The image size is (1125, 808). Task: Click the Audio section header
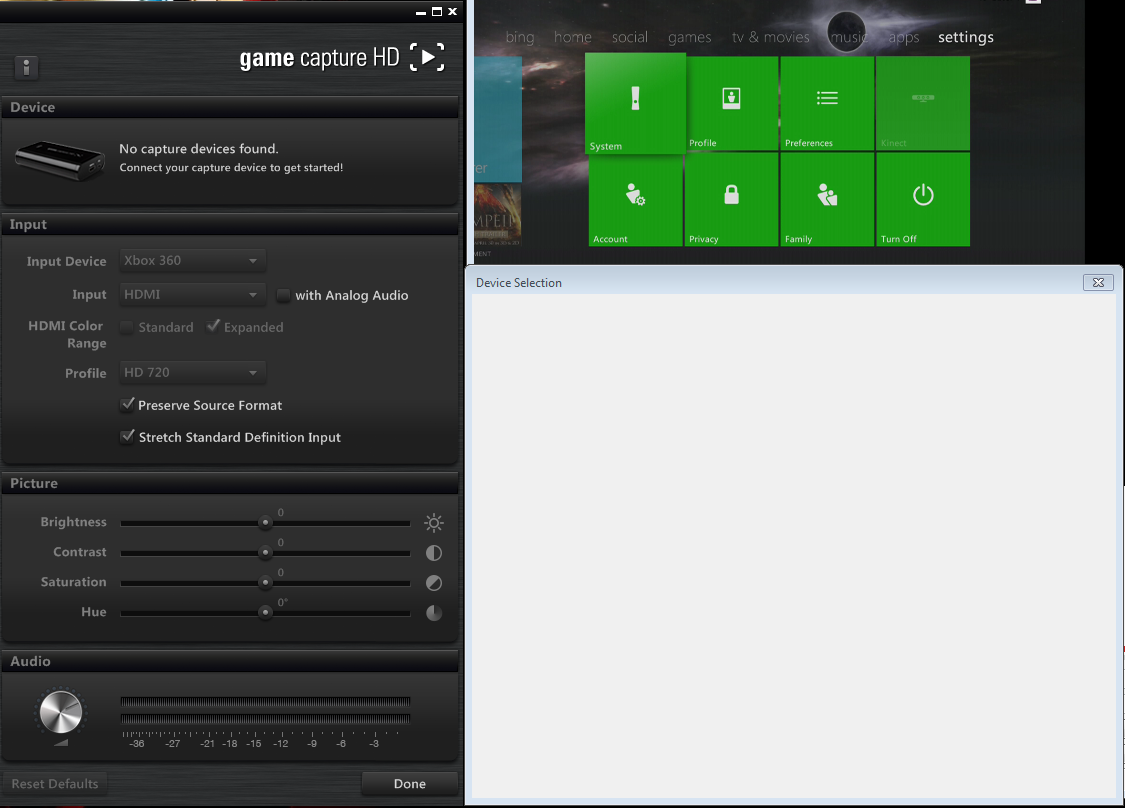click(230, 661)
